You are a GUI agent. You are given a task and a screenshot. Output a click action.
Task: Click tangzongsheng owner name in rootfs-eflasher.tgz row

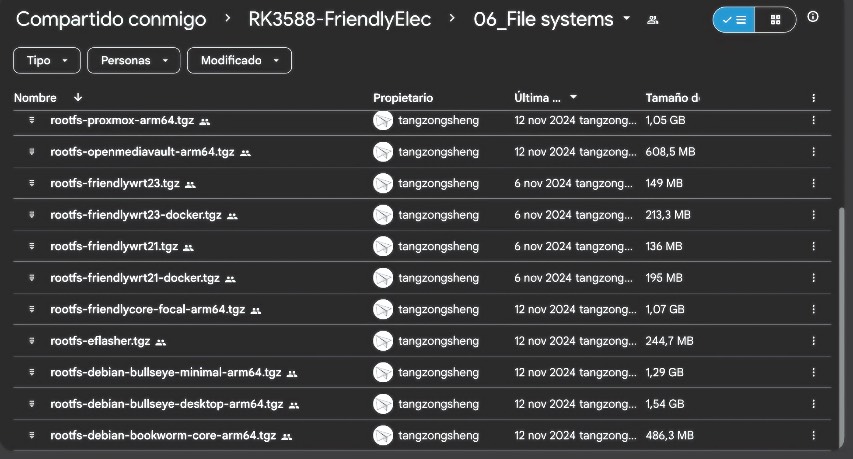pyautogui.click(x=438, y=341)
